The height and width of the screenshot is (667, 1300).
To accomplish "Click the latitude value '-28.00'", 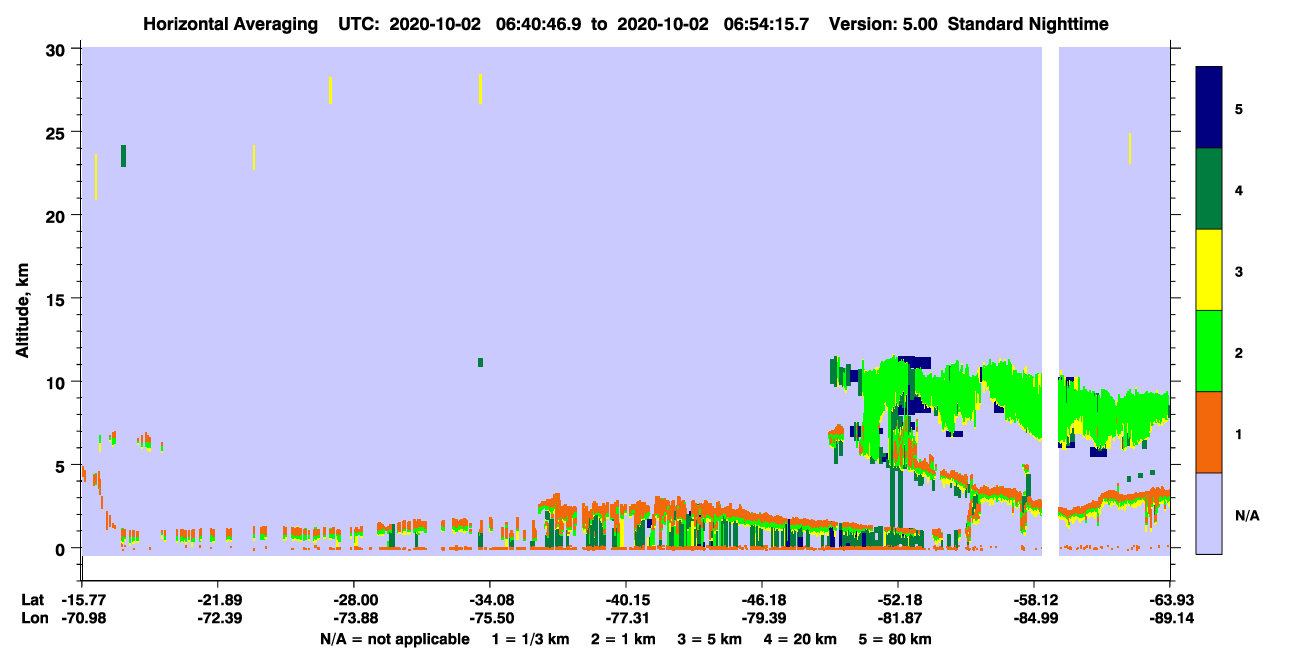I will (x=354, y=600).
